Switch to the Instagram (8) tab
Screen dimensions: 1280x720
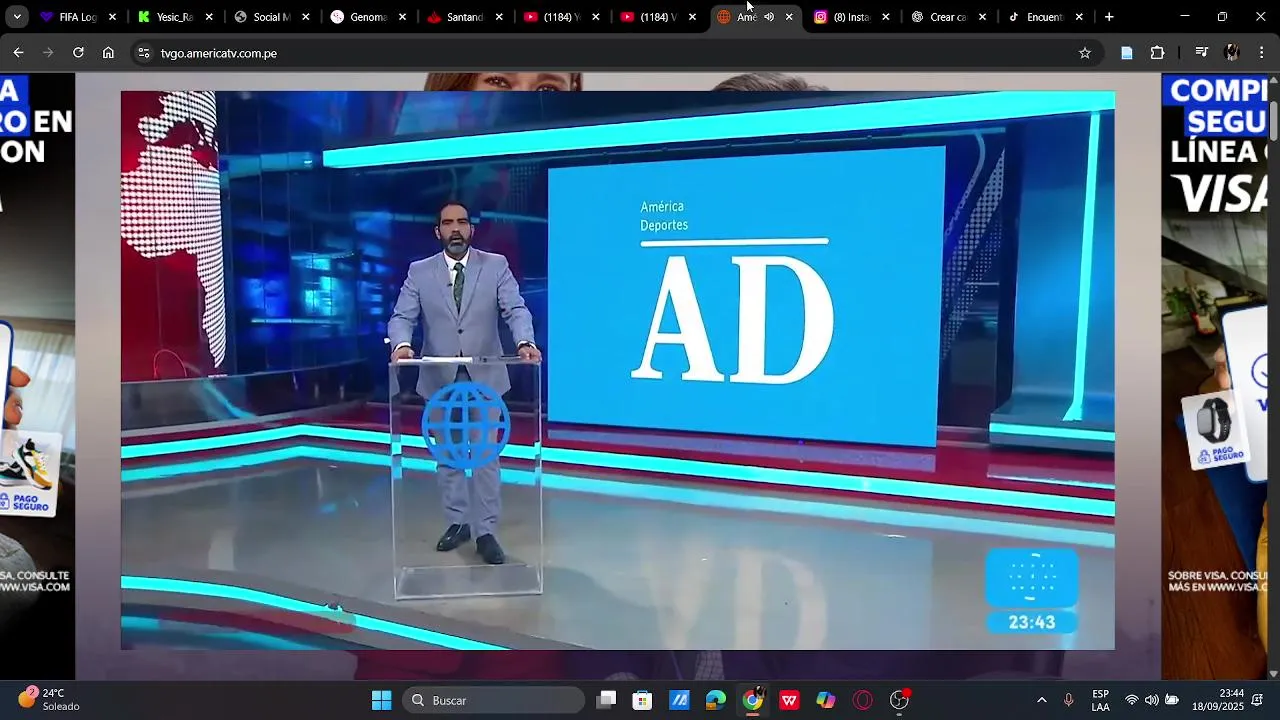[851, 17]
